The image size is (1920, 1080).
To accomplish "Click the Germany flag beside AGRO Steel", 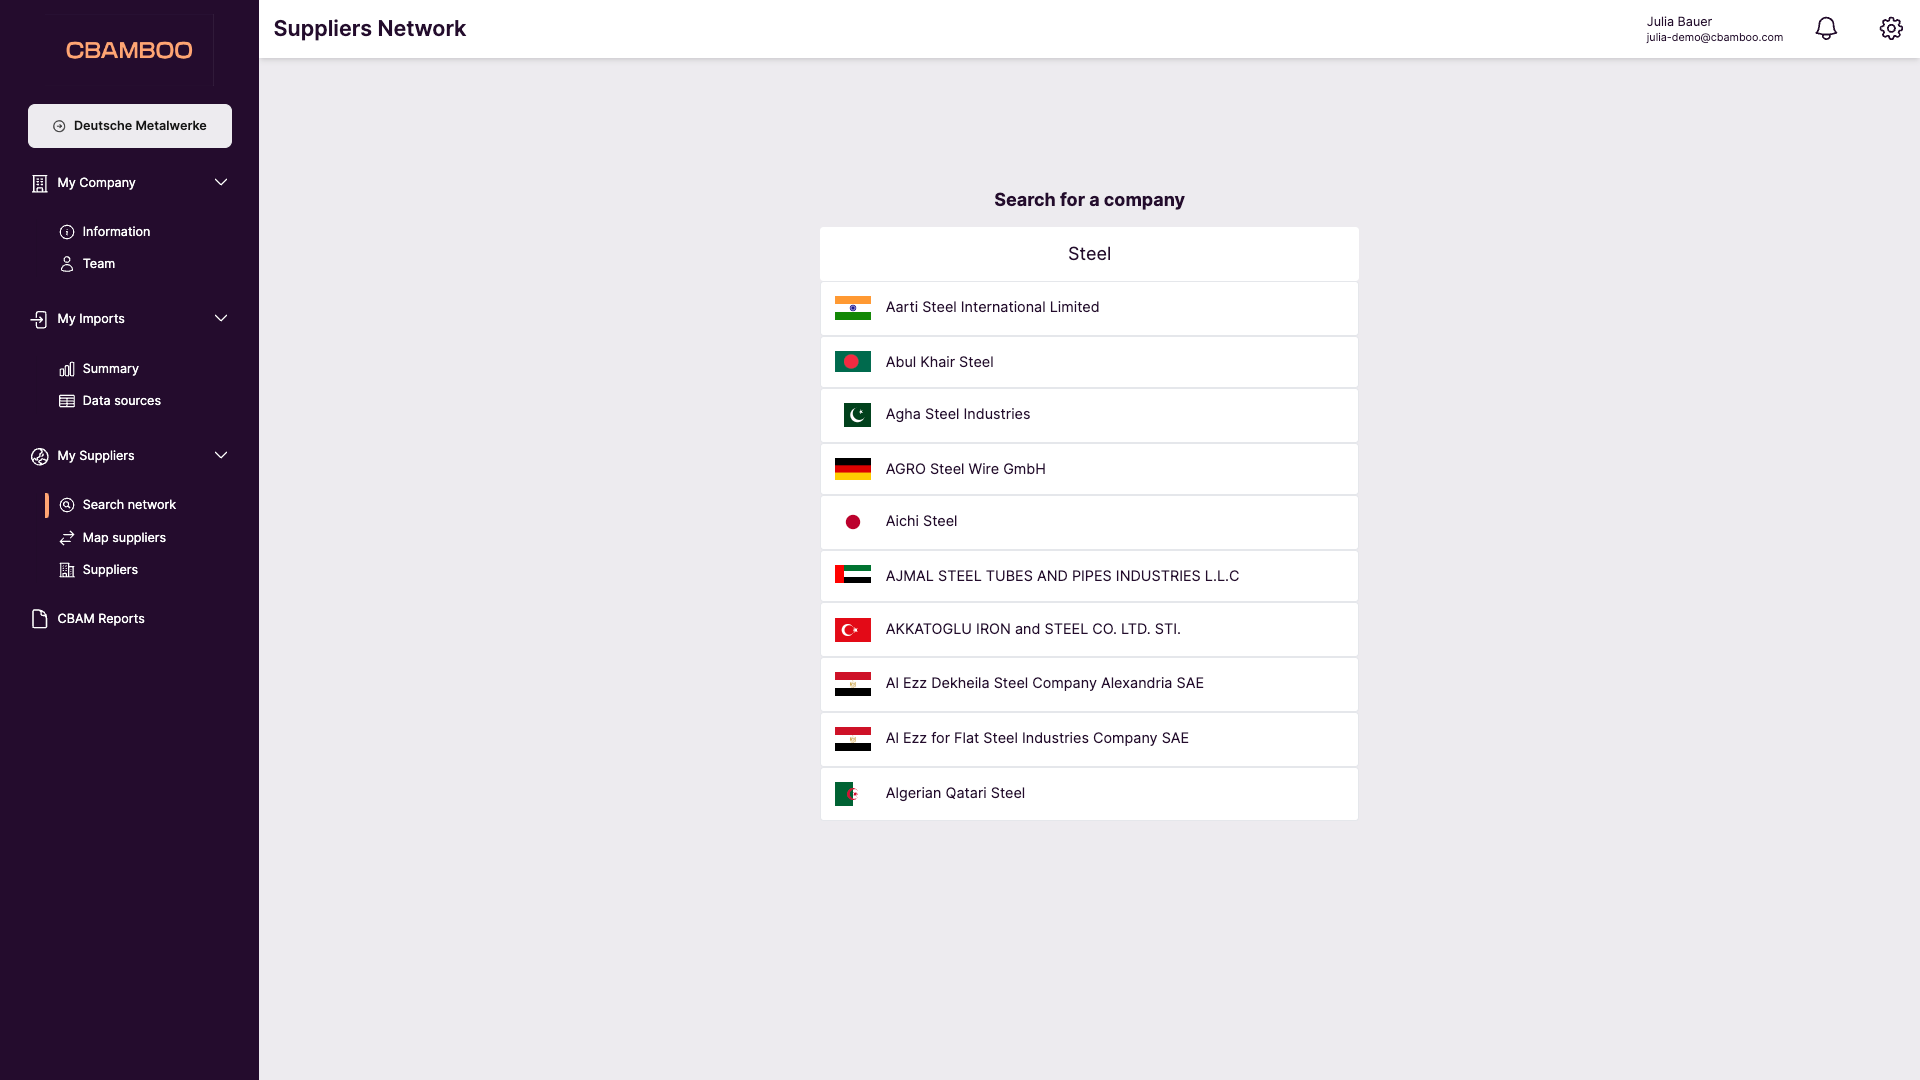I will click(852, 468).
